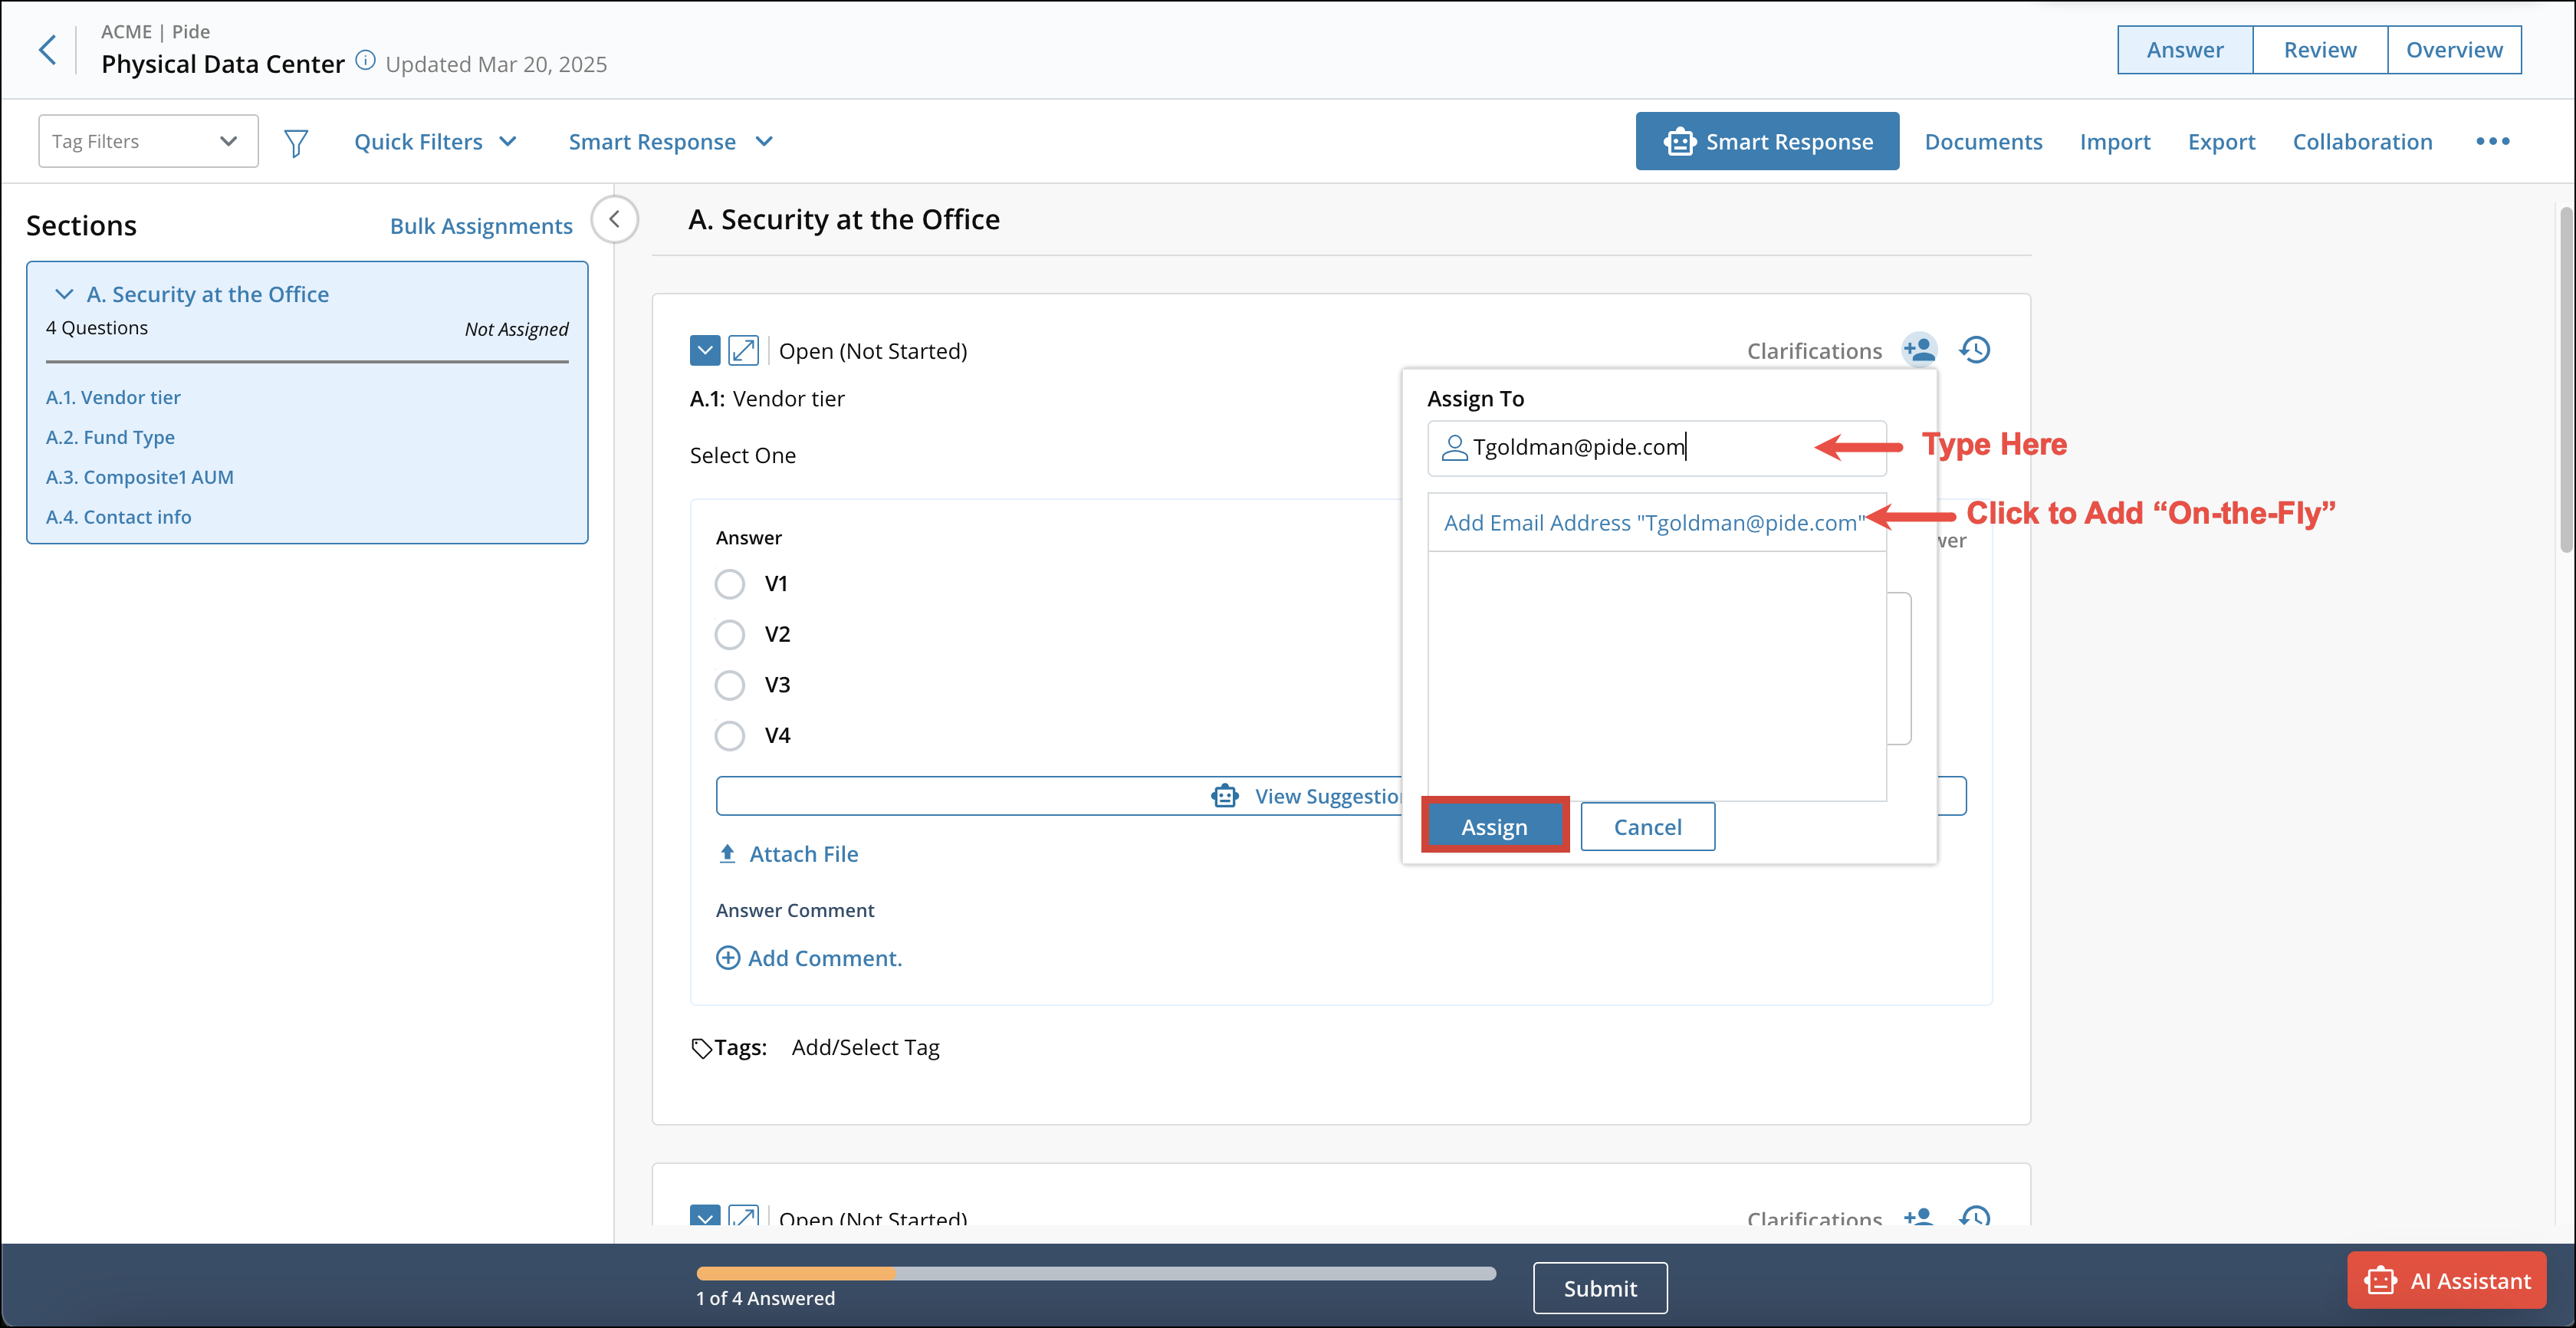Click the info icon beside Physical Data Center
The image size is (2576, 1328).
tap(366, 60)
